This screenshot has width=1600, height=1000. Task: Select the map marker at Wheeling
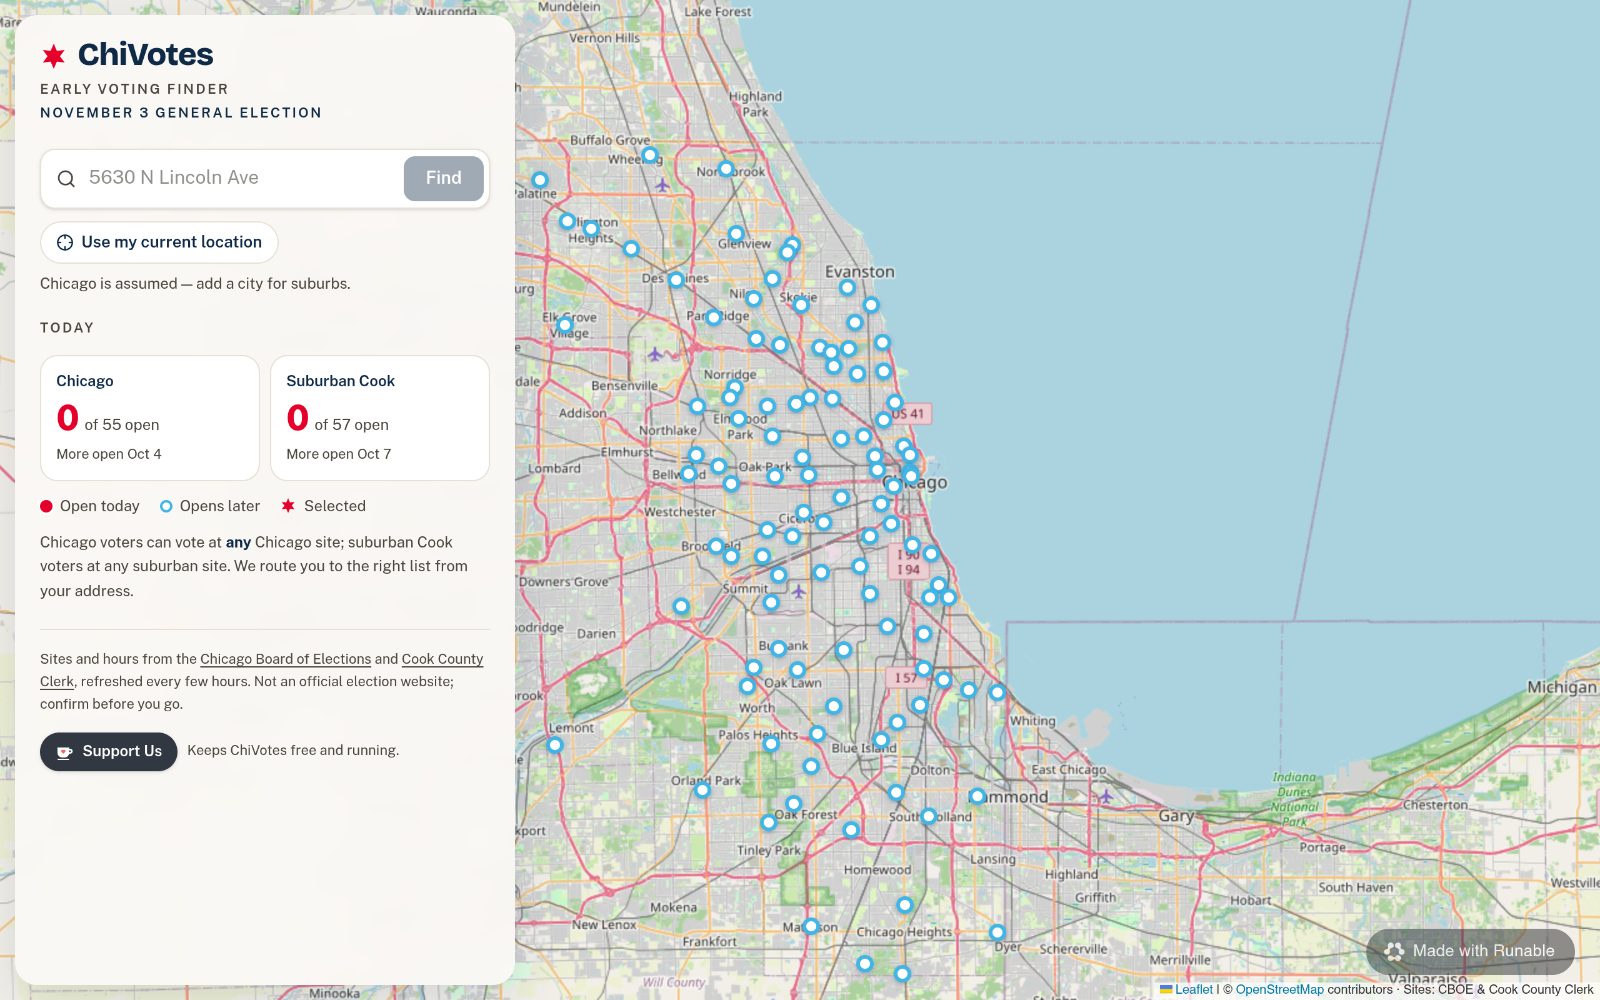(650, 155)
